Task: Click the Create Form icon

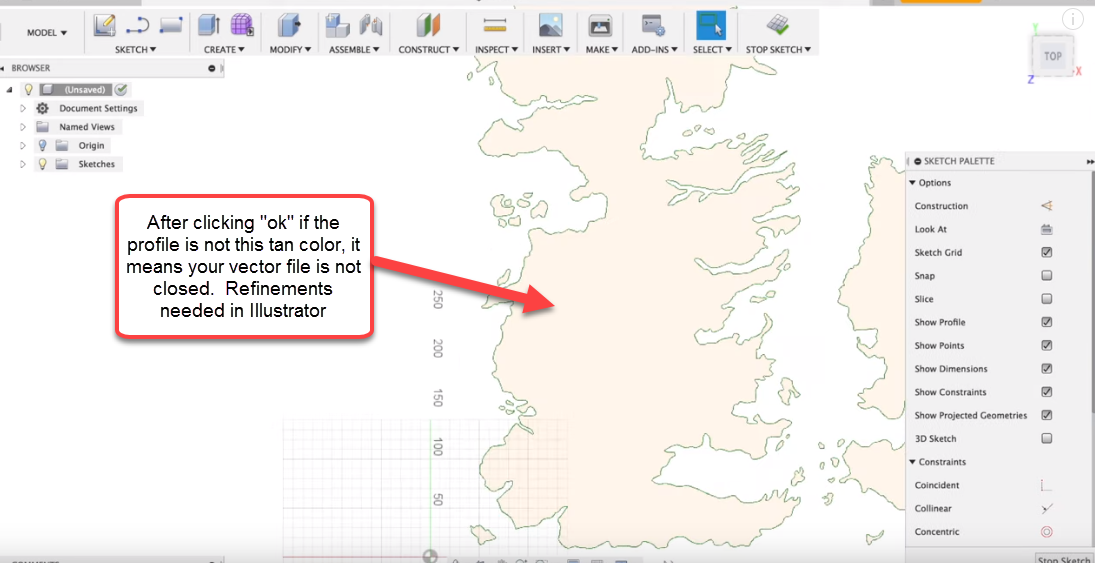Action: (x=242, y=26)
